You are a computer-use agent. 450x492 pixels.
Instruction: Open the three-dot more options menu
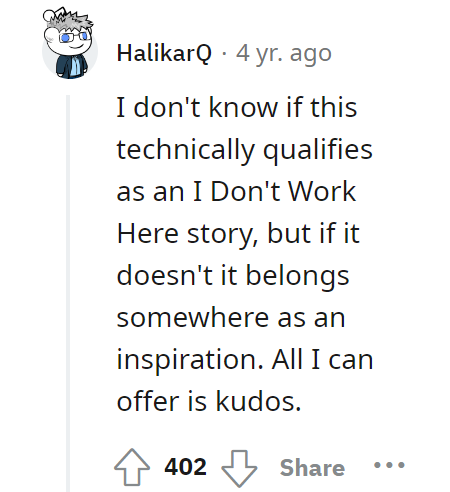(x=389, y=465)
